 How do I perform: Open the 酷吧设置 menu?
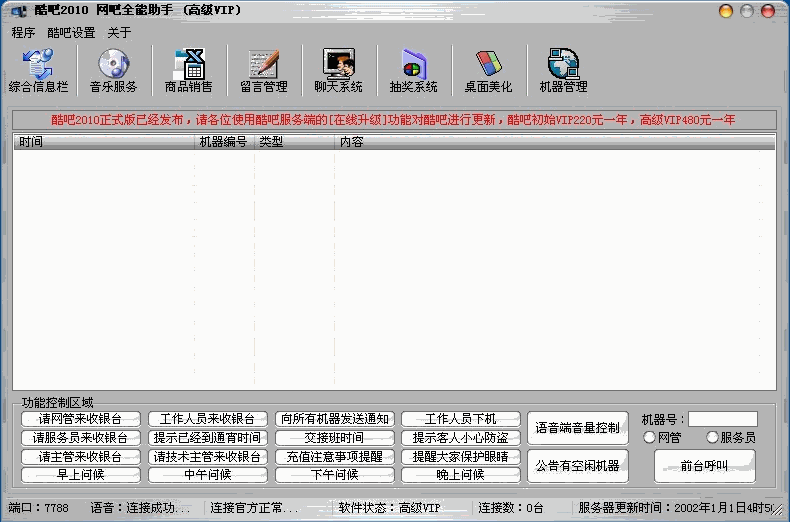(71, 33)
